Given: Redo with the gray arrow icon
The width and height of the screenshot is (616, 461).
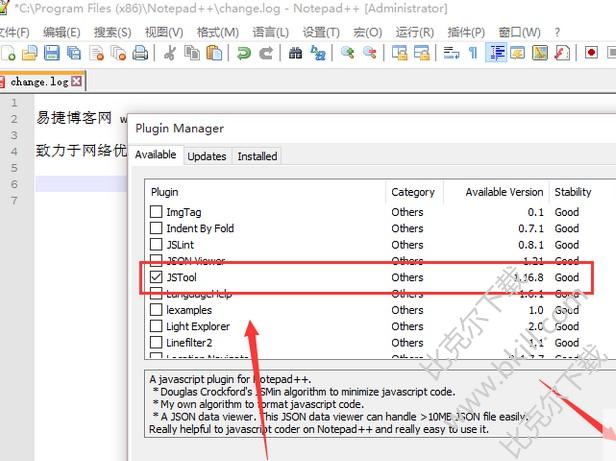Looking at the screenshot, I should 266,53.
